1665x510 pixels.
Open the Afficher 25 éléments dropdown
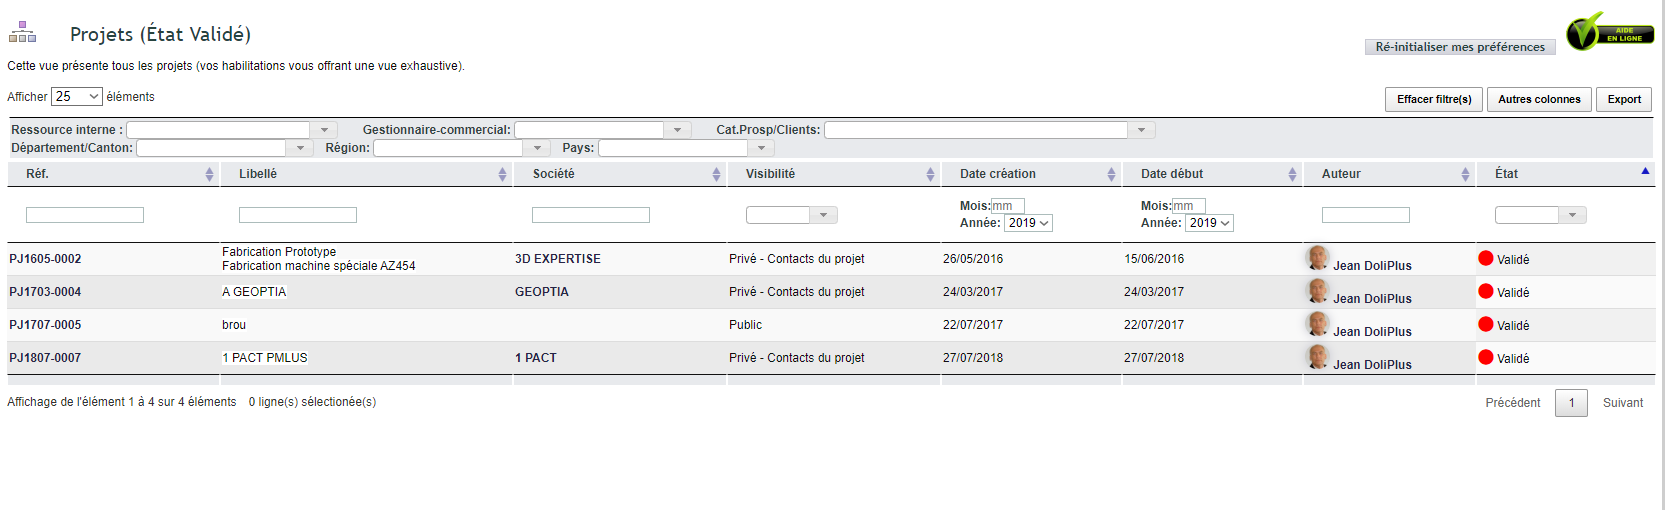point(77,97)
